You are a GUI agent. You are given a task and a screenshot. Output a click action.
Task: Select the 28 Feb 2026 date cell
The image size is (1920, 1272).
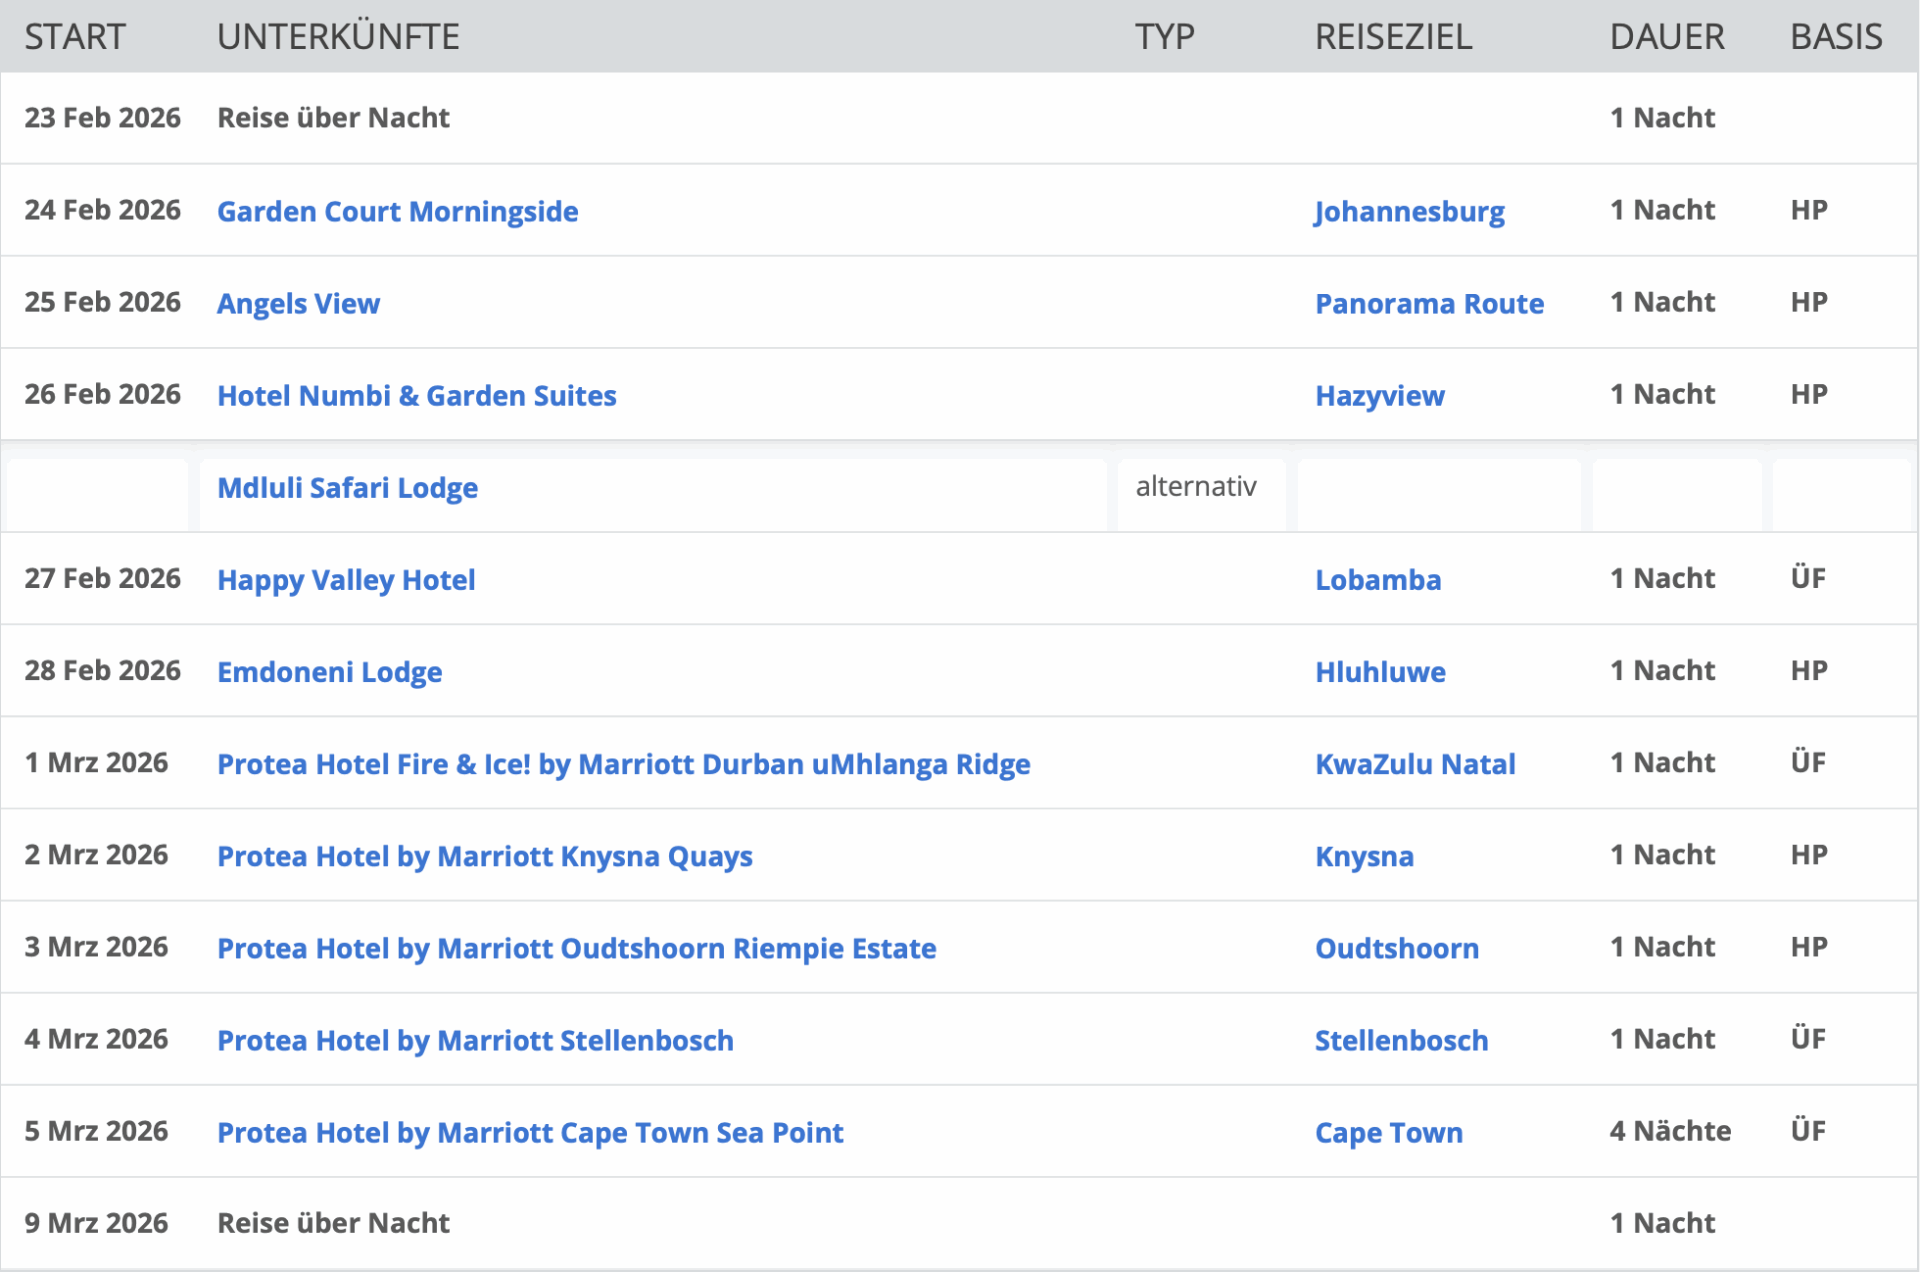102,670
